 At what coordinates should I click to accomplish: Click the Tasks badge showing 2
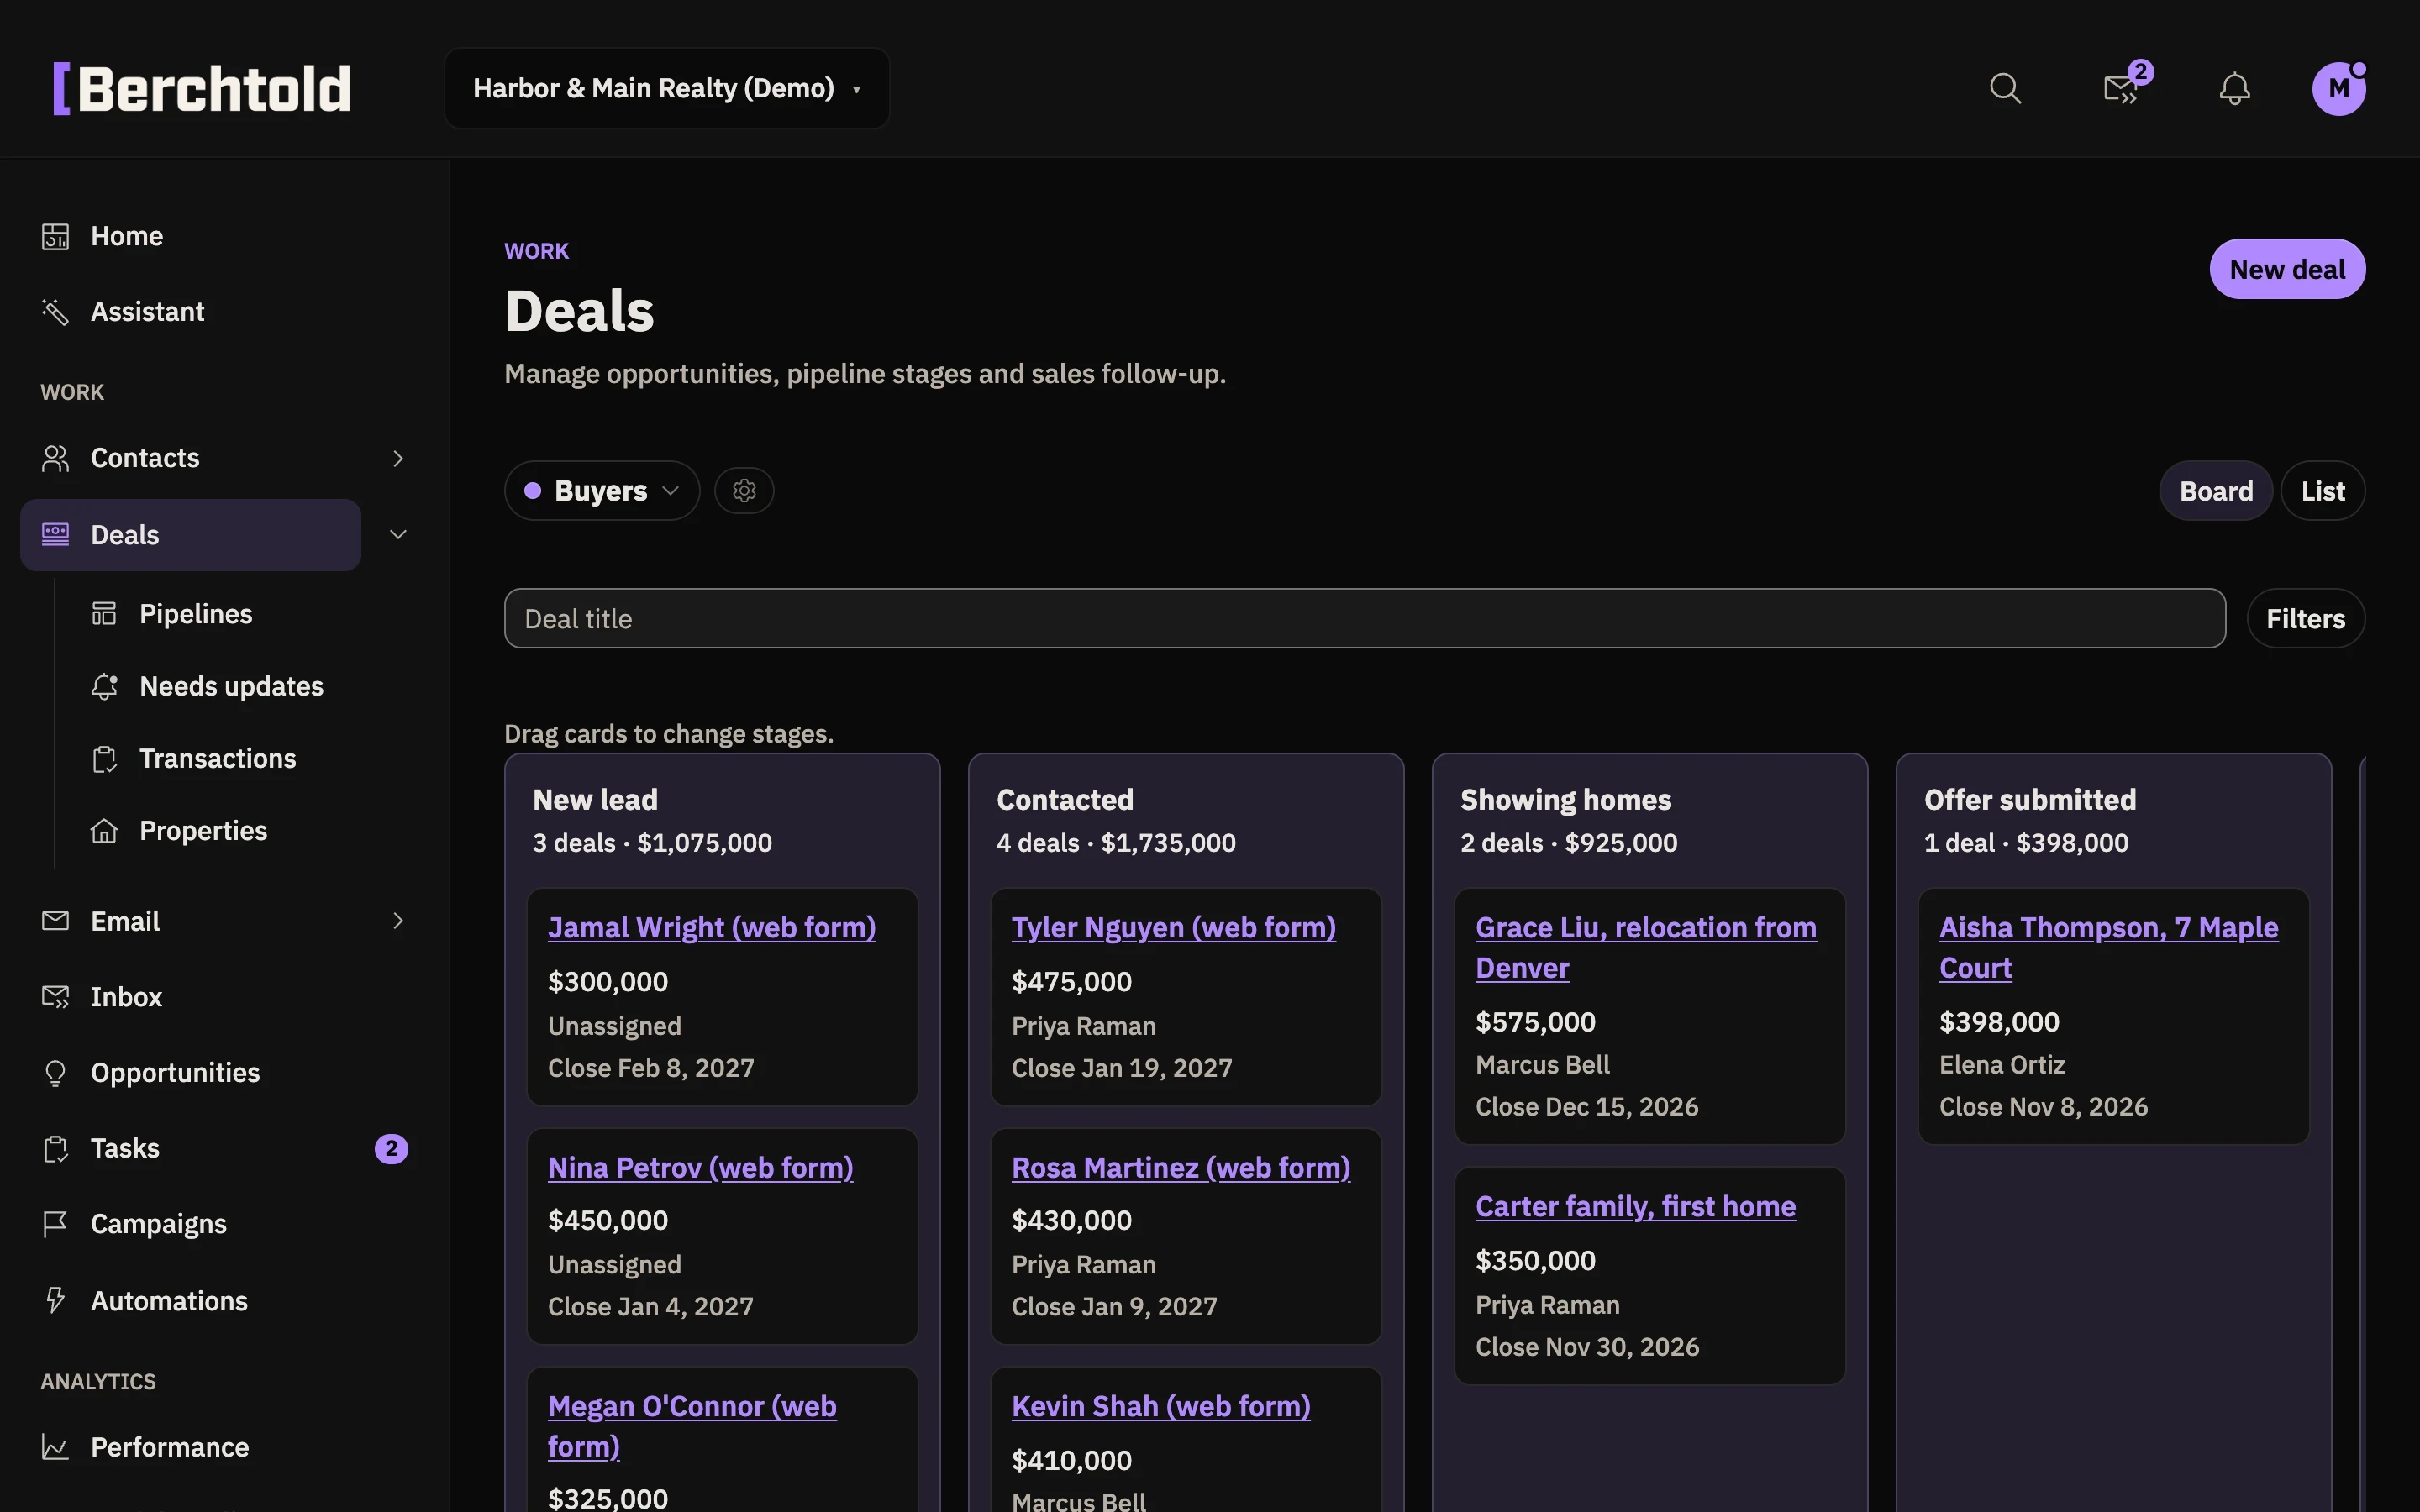tap(391, 1149)
